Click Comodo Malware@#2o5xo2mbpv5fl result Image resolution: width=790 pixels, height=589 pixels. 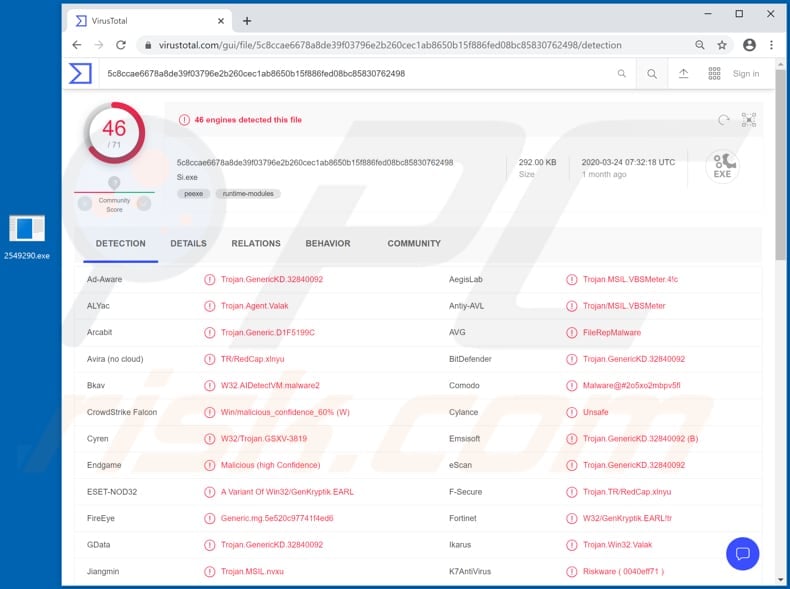point(631,385)
